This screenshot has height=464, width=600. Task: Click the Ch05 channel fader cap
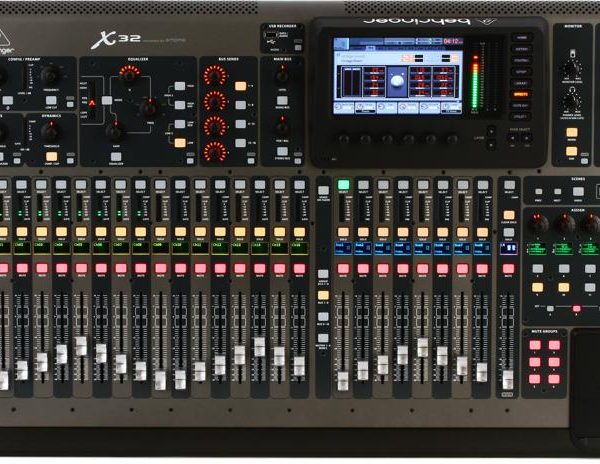coord(81,346)
